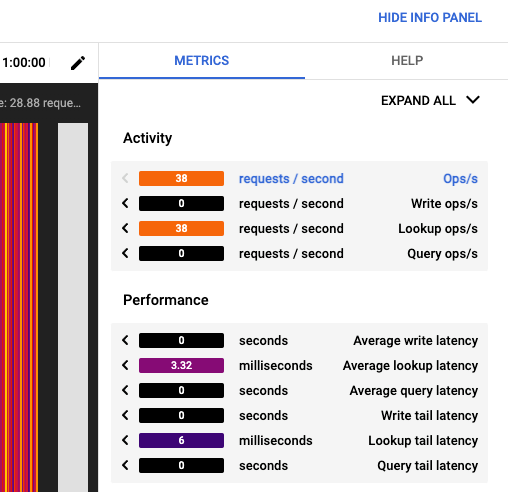Click the pencil edit time icon
508x492 pixels.
click(x=78, y=63)
